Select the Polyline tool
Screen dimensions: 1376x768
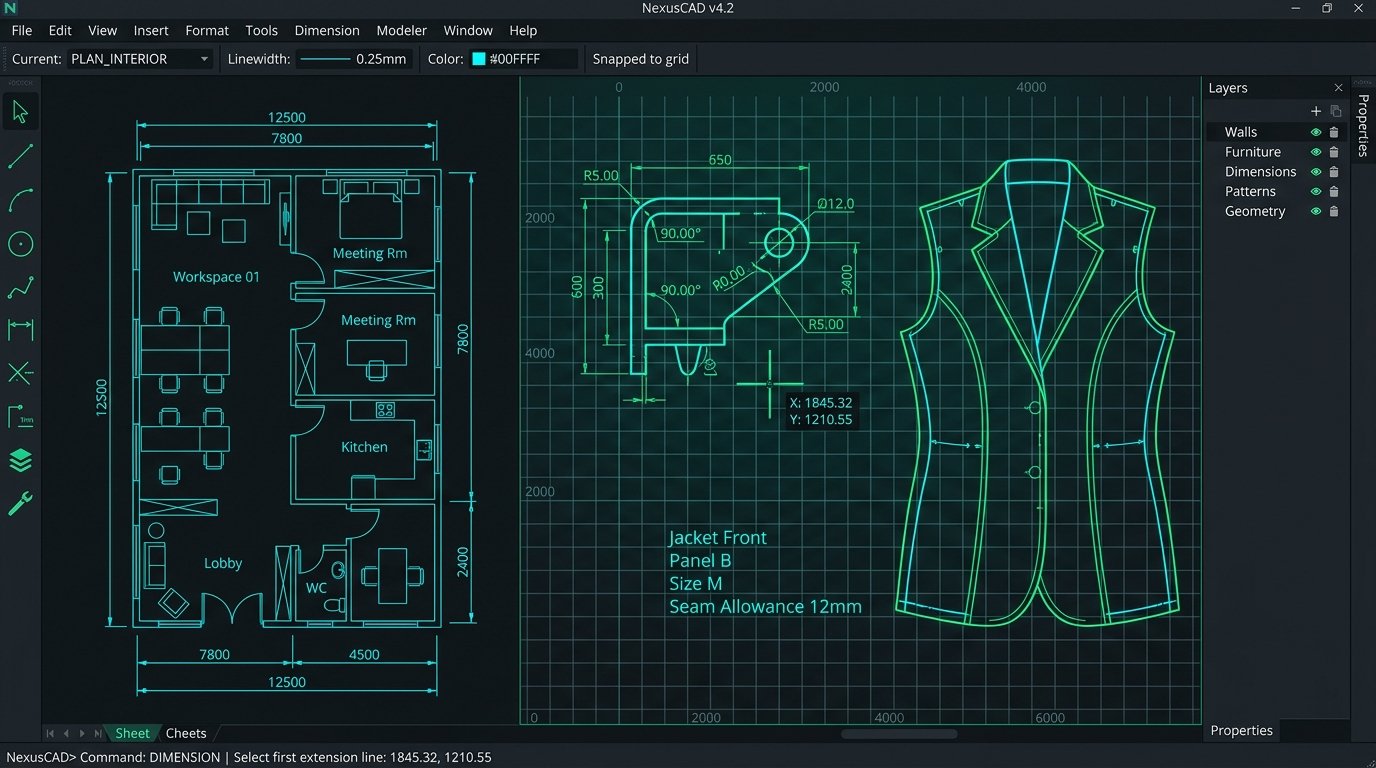(x=21, y=288)
